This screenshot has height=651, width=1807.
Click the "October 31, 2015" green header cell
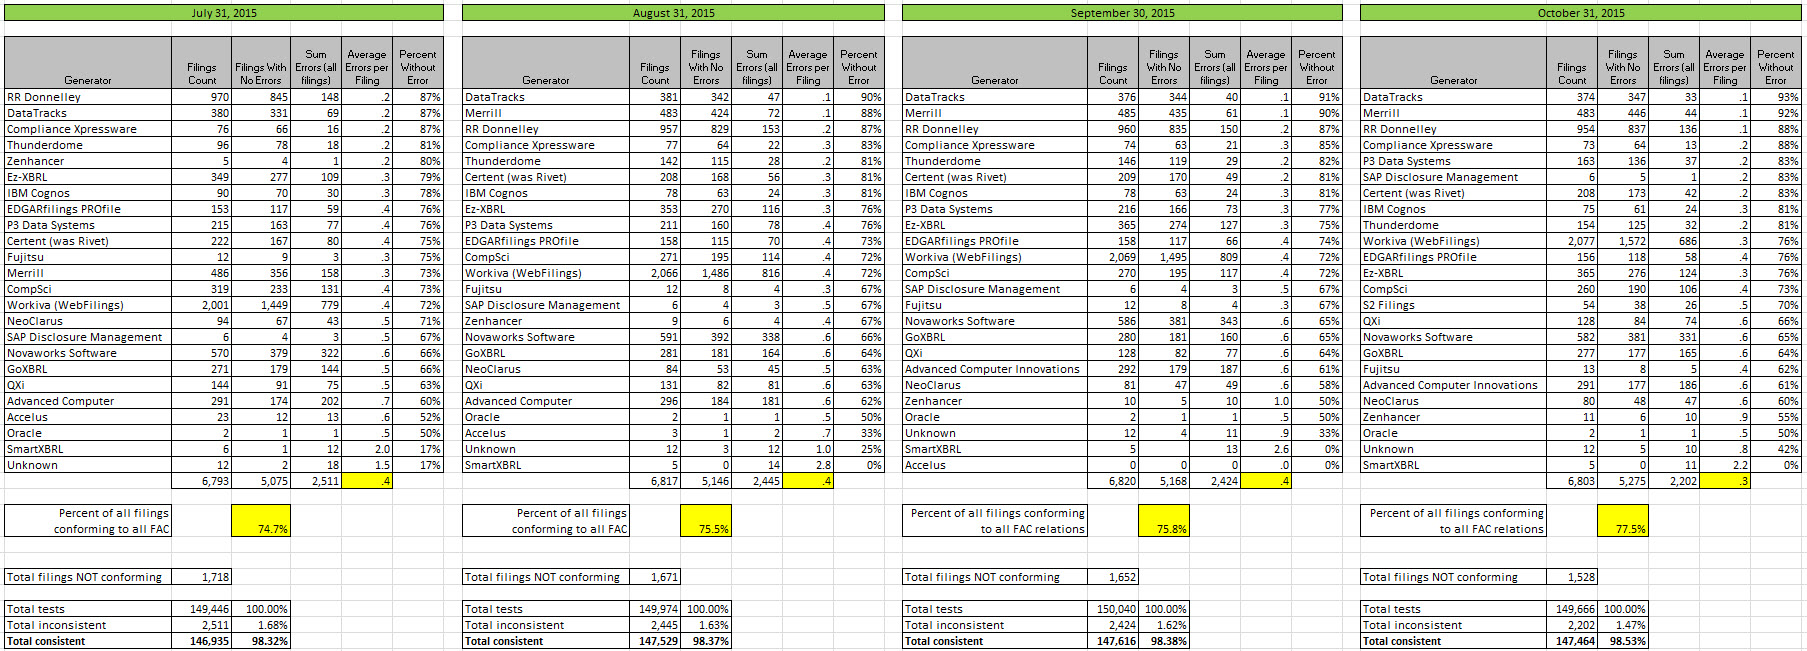coord(1581,13)
